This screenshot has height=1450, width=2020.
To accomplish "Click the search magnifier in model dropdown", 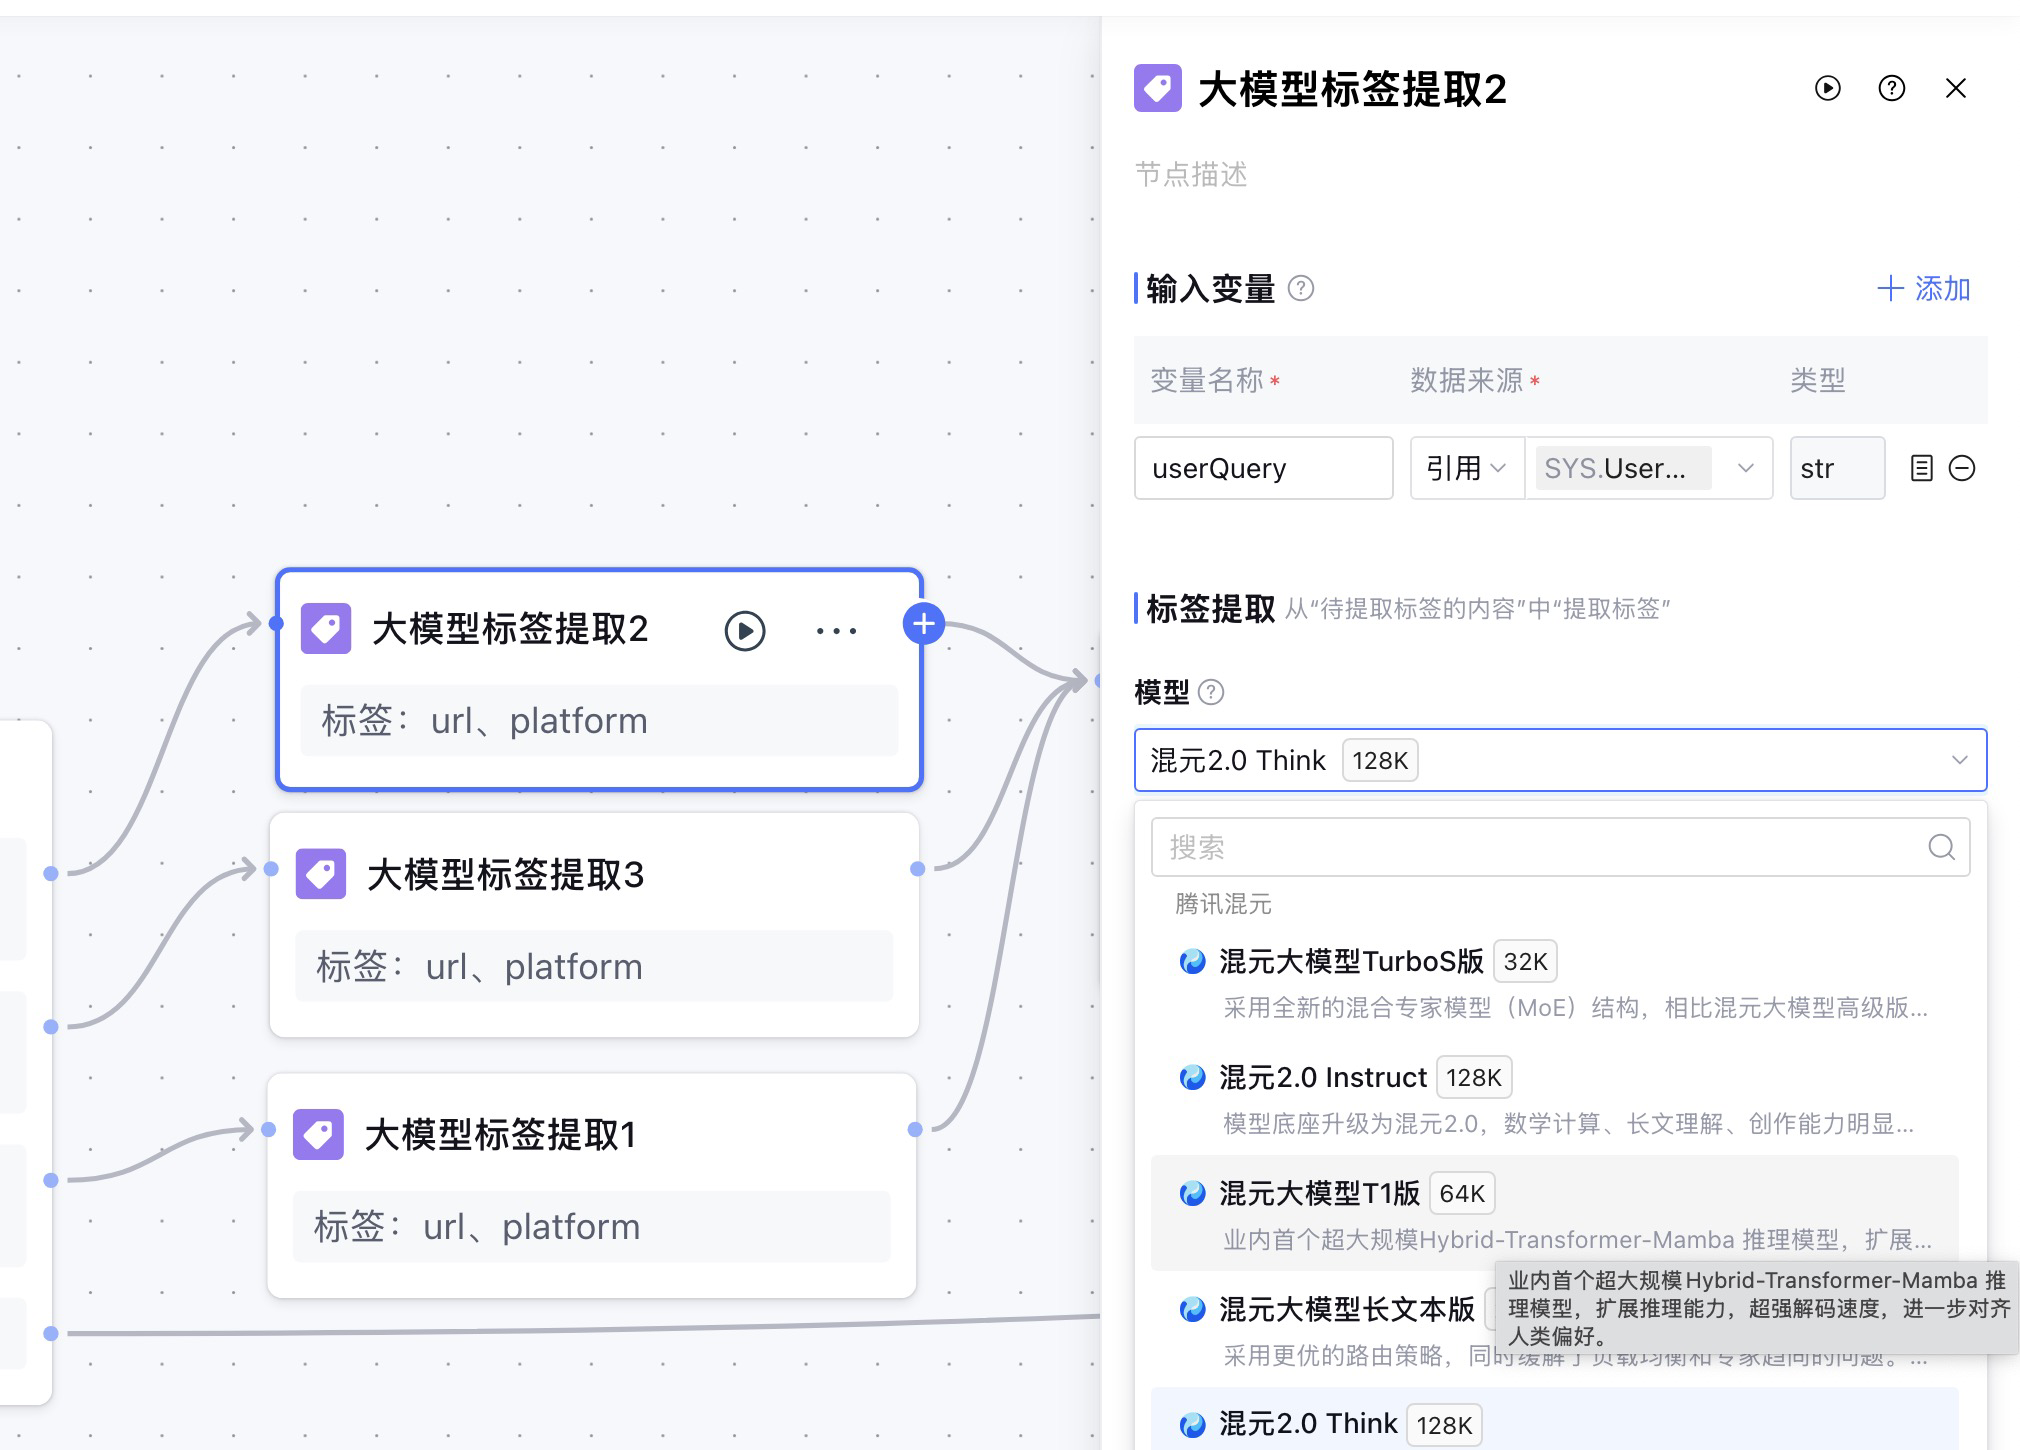I will click(1940, 847).
